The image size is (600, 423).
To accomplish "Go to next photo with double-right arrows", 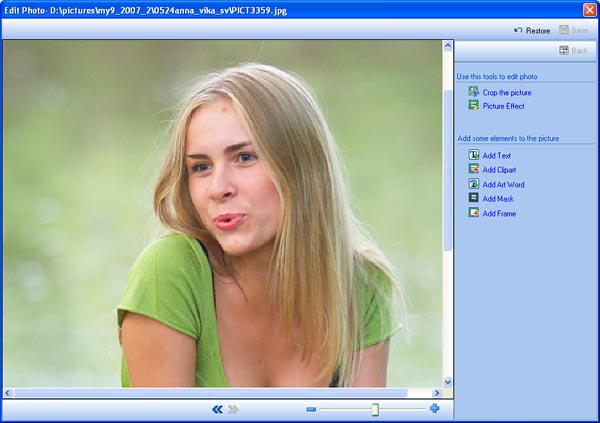I will pos(233,410).
